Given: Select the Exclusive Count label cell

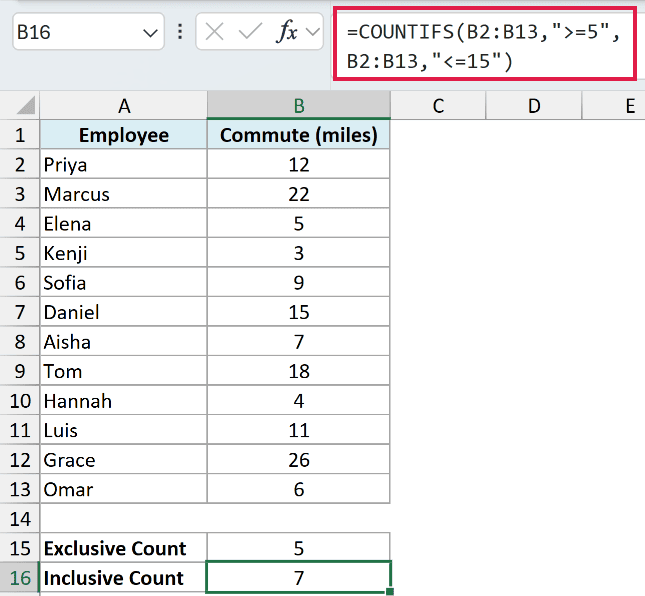Looking at the screenshot, I should 124,548.
